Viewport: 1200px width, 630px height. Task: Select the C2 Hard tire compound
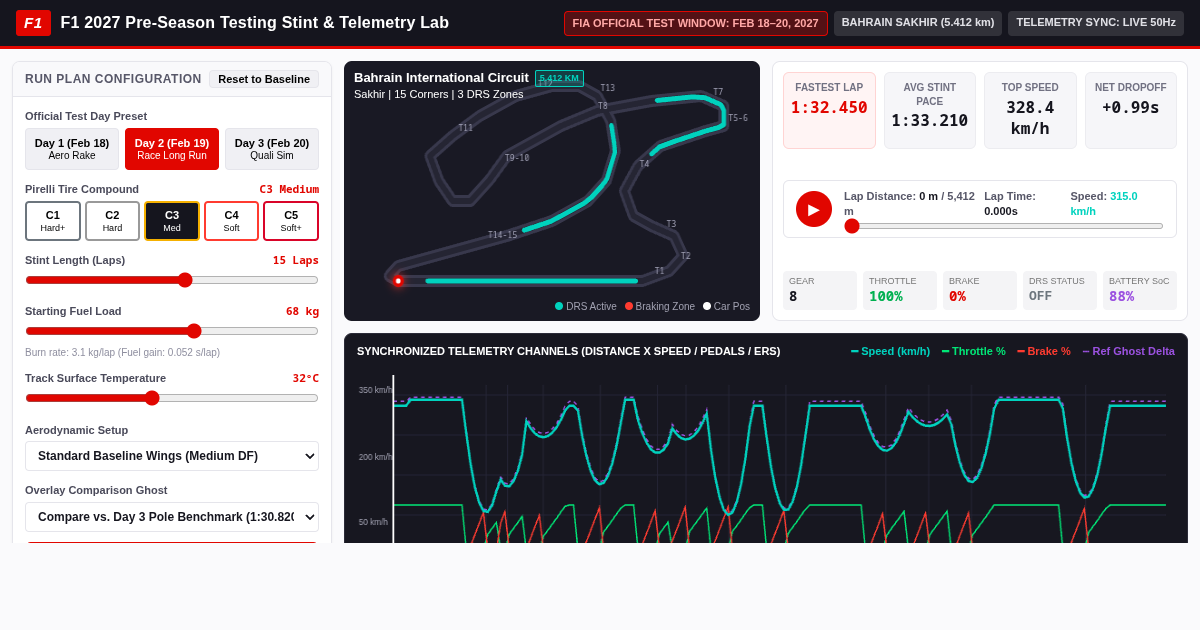[x=112, y=221]
